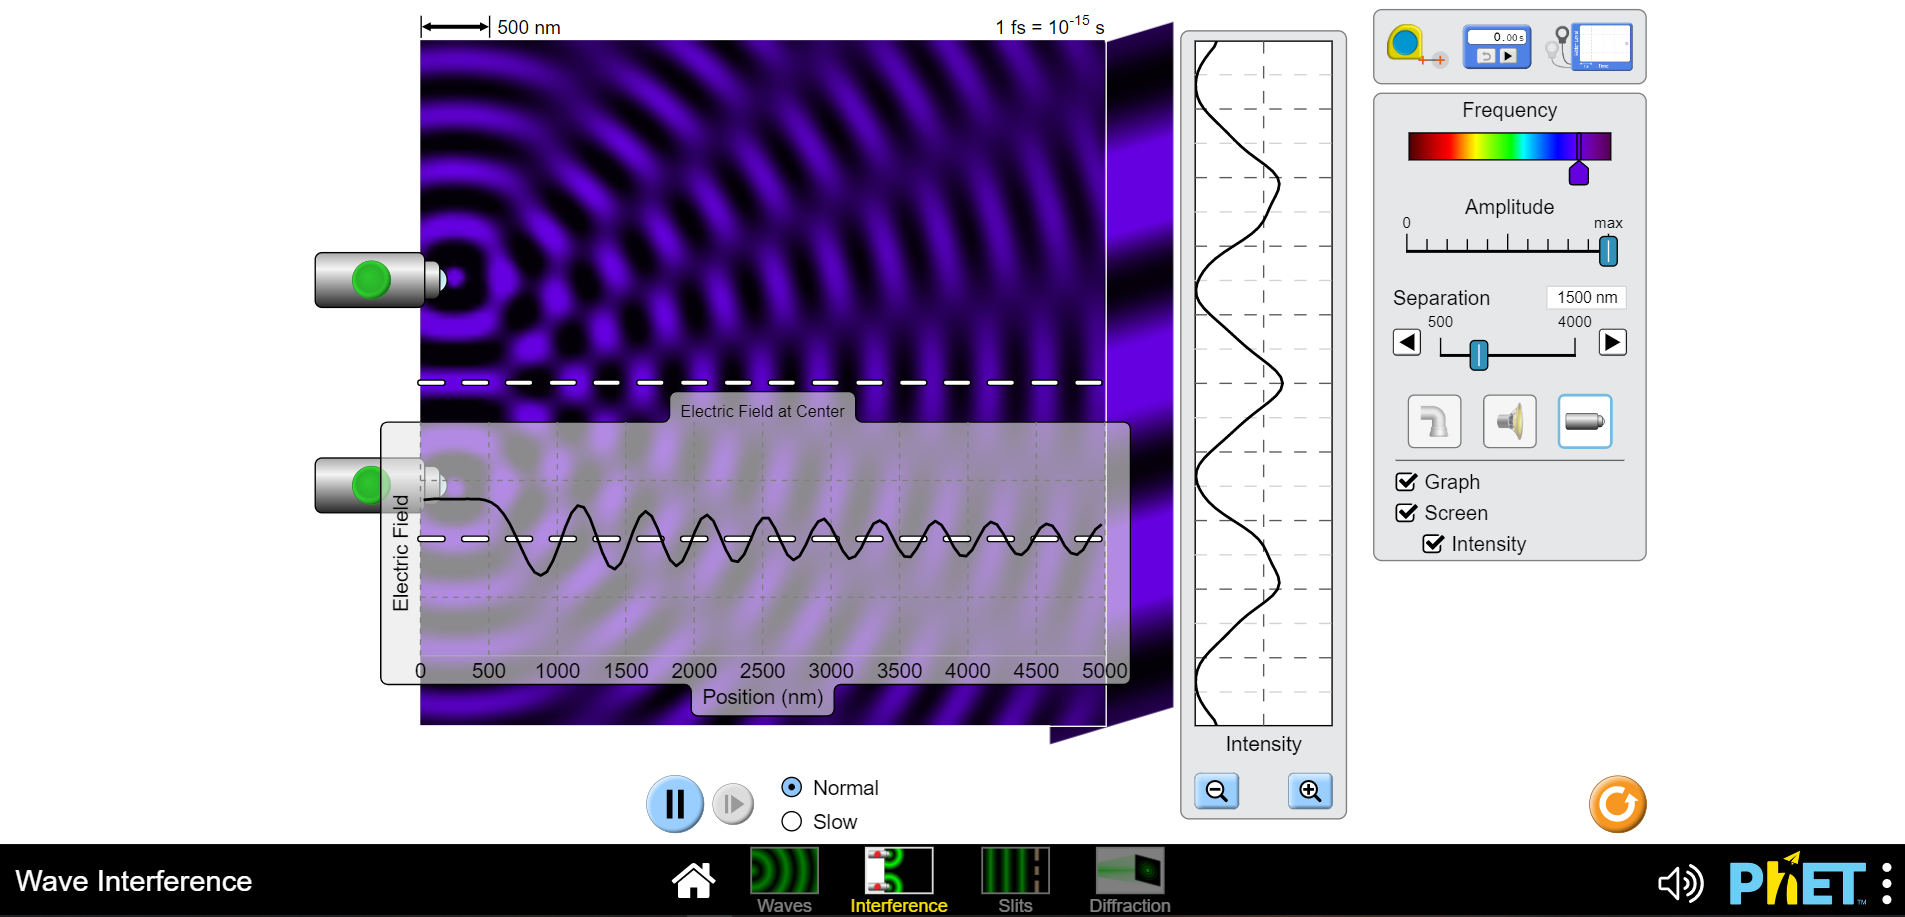Select the Slow playback speed radio button
This screenshot has width=1905, height=917.
pyautogui.click(x=791, y=821)
